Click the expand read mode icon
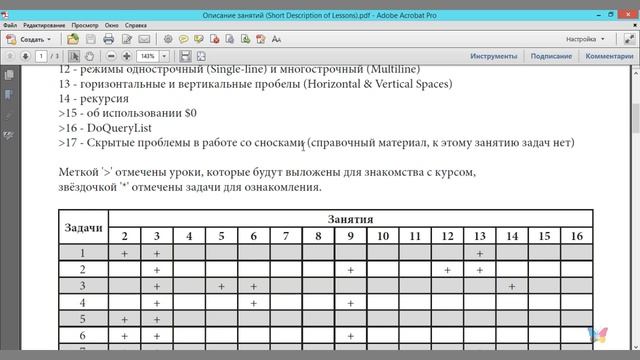The width and height of the screenshot is (640, 360). point(629,39)
